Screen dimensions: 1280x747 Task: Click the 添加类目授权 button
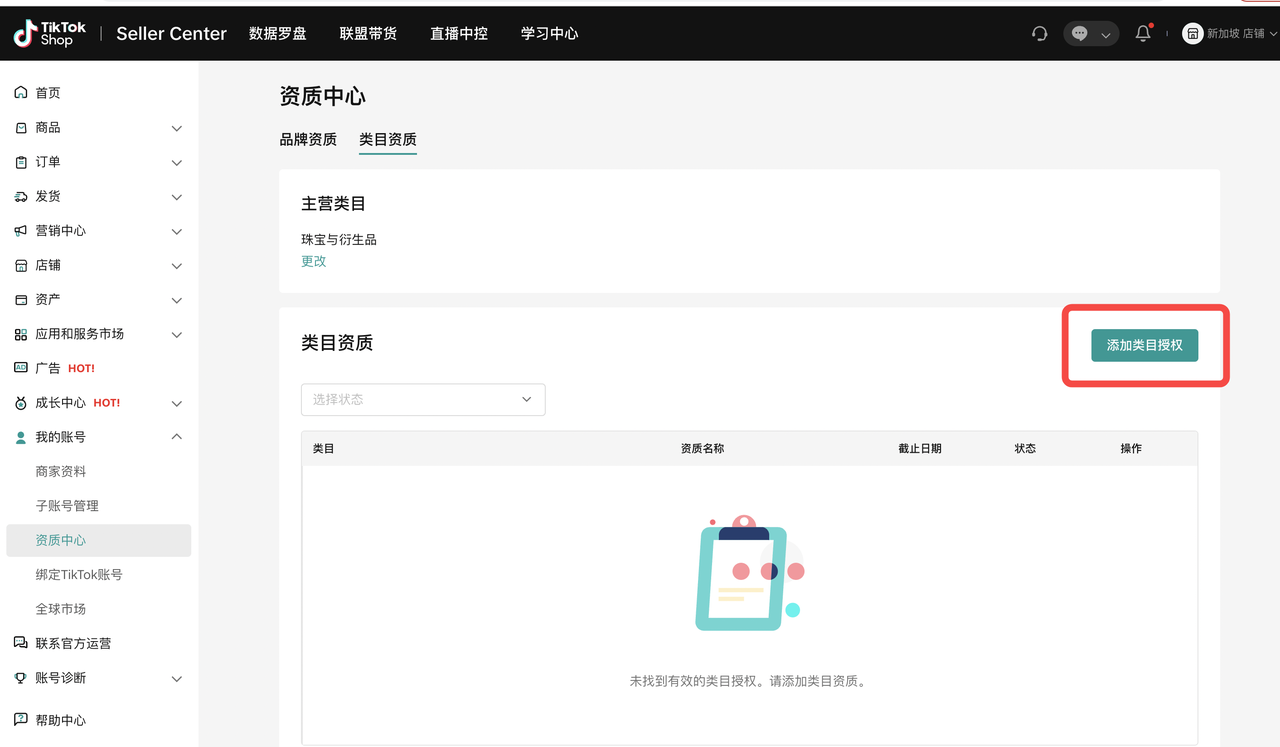point(1143,344)
